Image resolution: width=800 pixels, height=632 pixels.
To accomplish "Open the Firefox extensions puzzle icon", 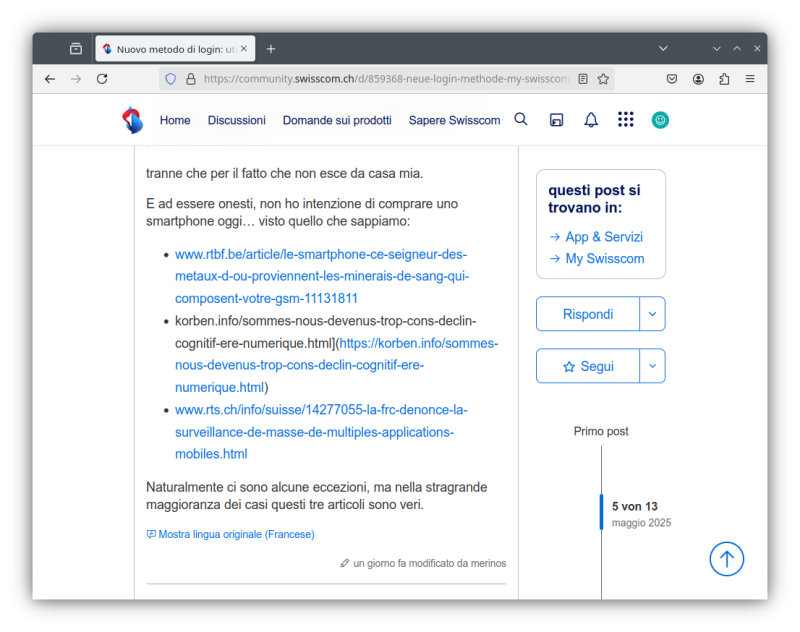I will [x=724, y=79].
